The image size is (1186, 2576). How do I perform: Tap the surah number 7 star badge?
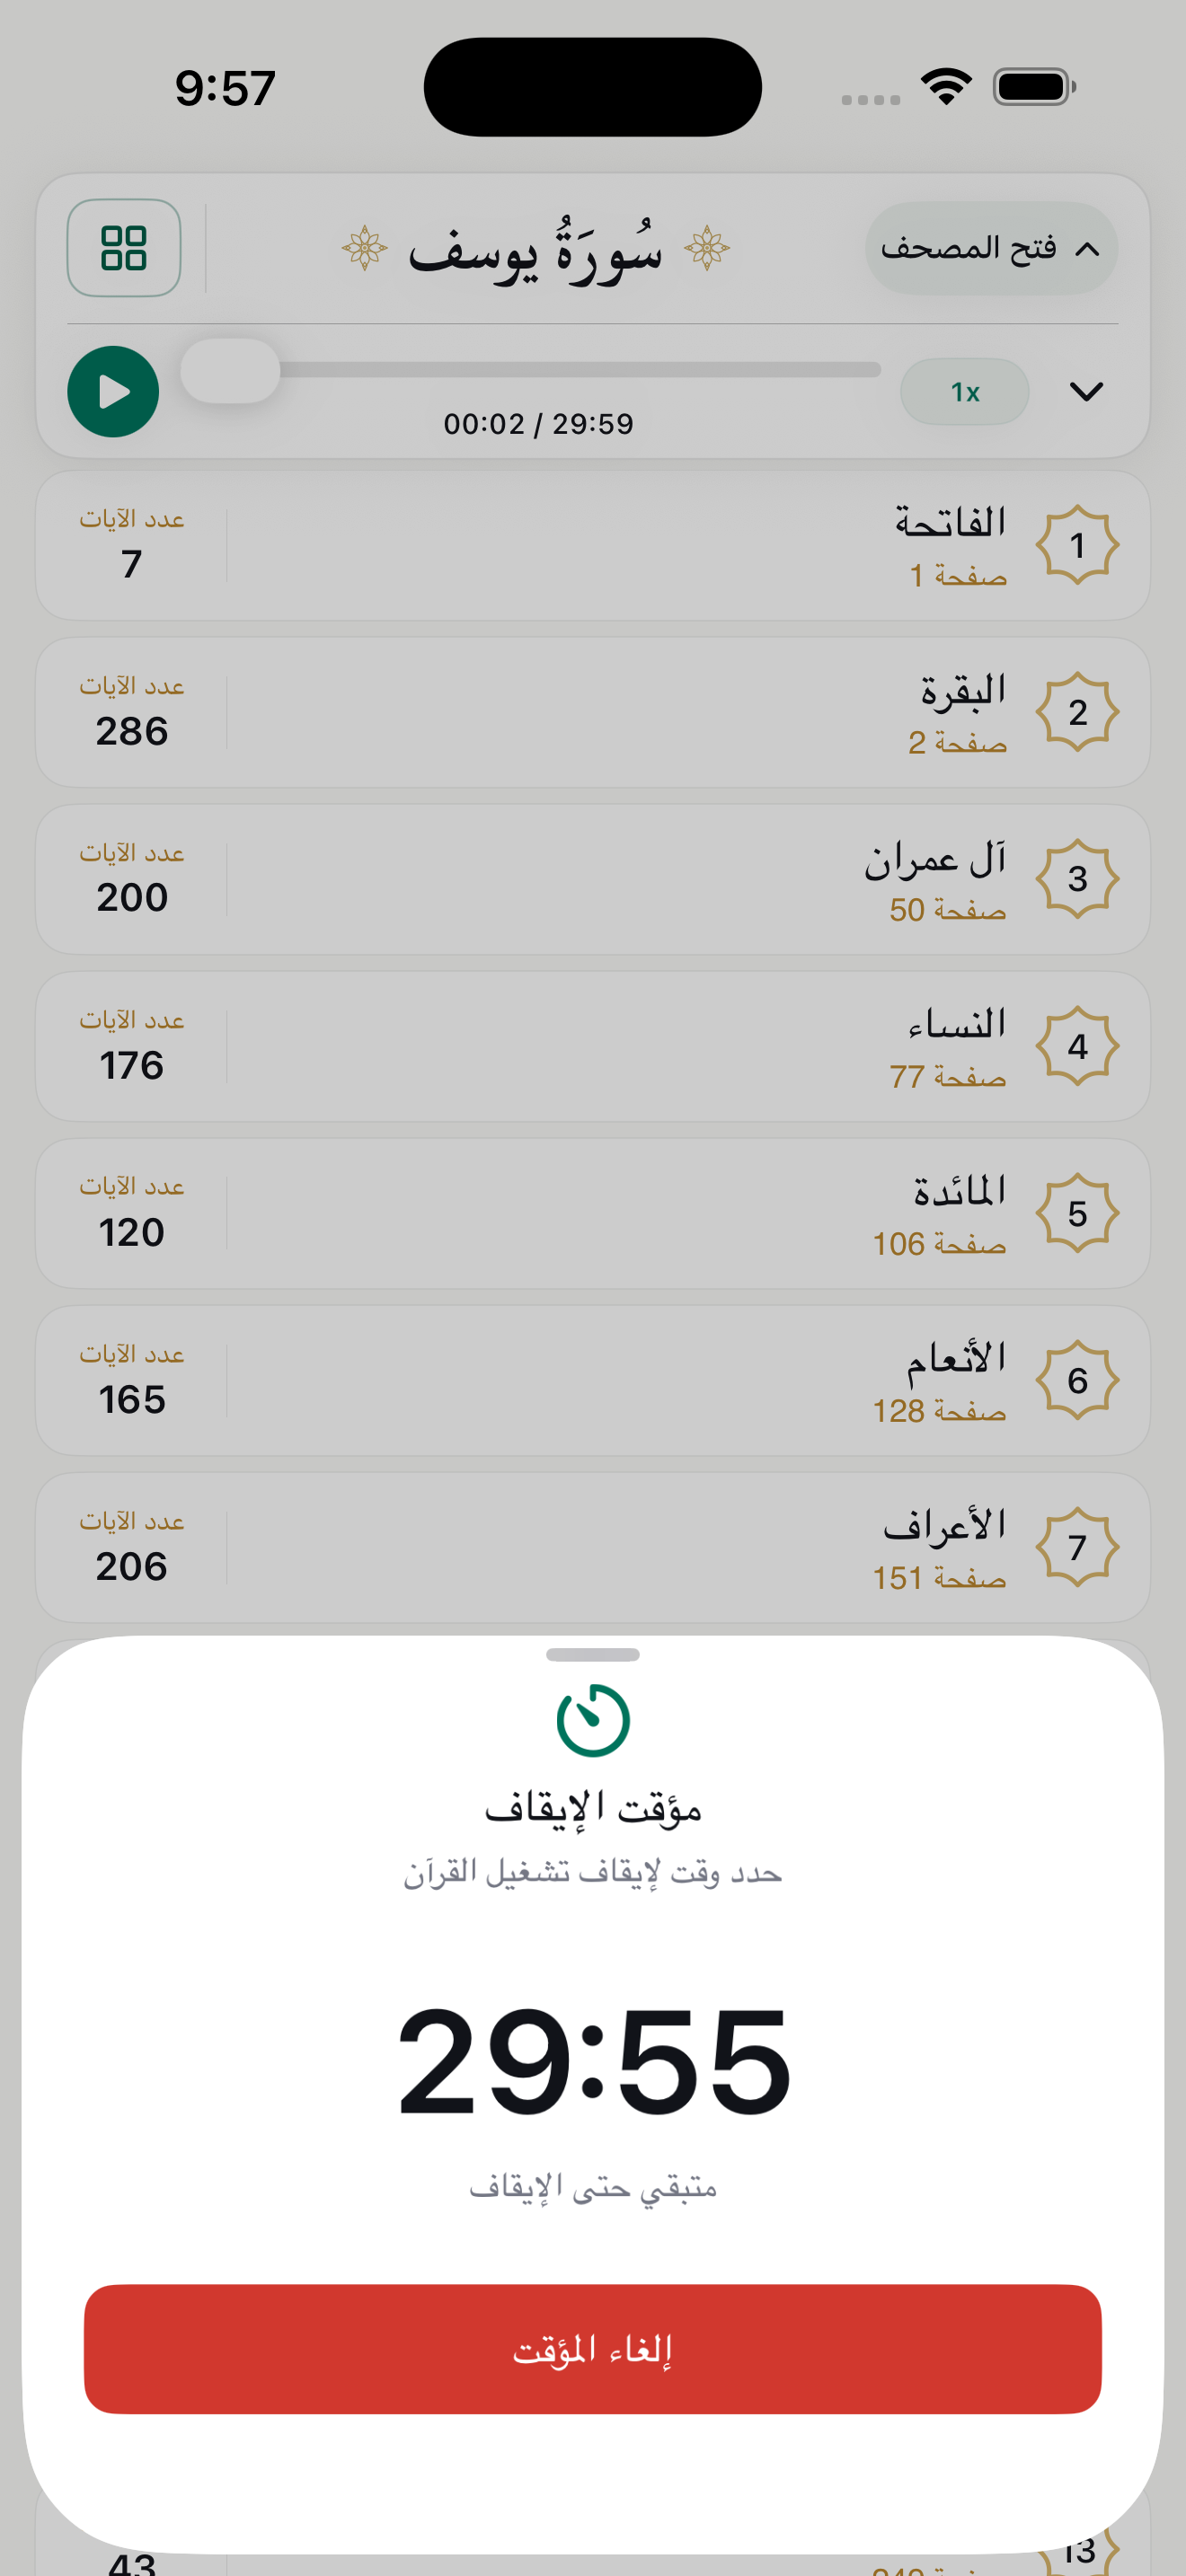click(x=1077, y=1547)
